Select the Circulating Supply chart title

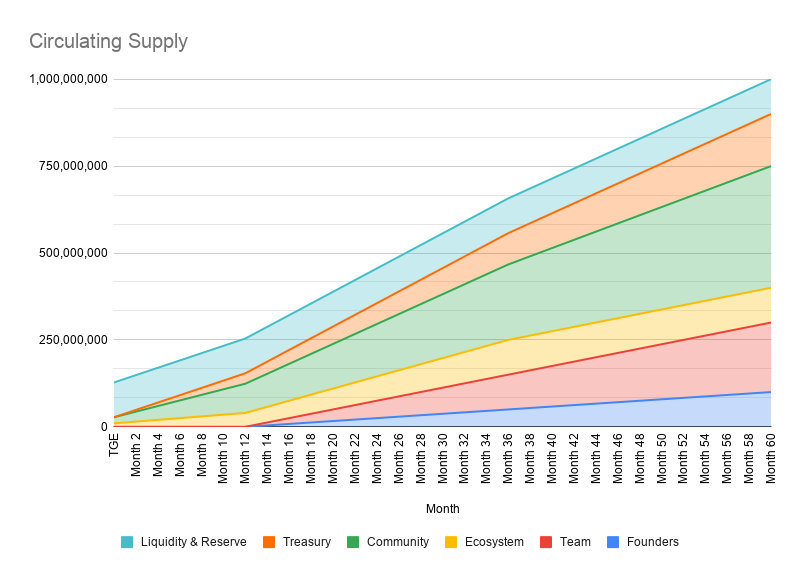click(108, 41)
